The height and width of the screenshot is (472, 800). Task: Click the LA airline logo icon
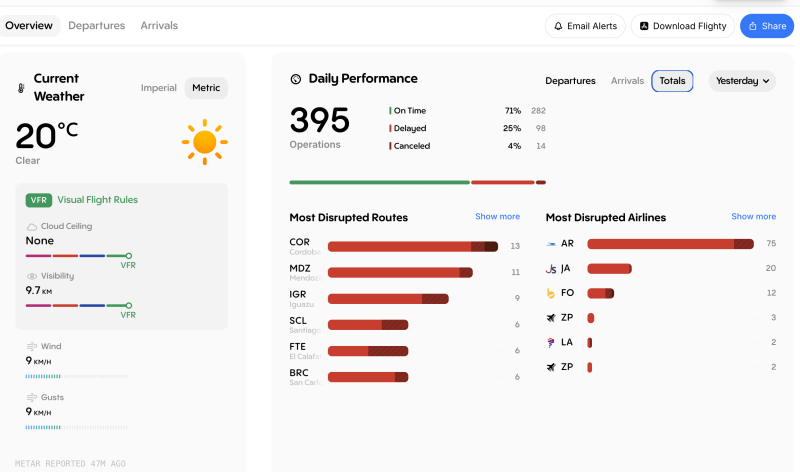(x=551, y=342)
